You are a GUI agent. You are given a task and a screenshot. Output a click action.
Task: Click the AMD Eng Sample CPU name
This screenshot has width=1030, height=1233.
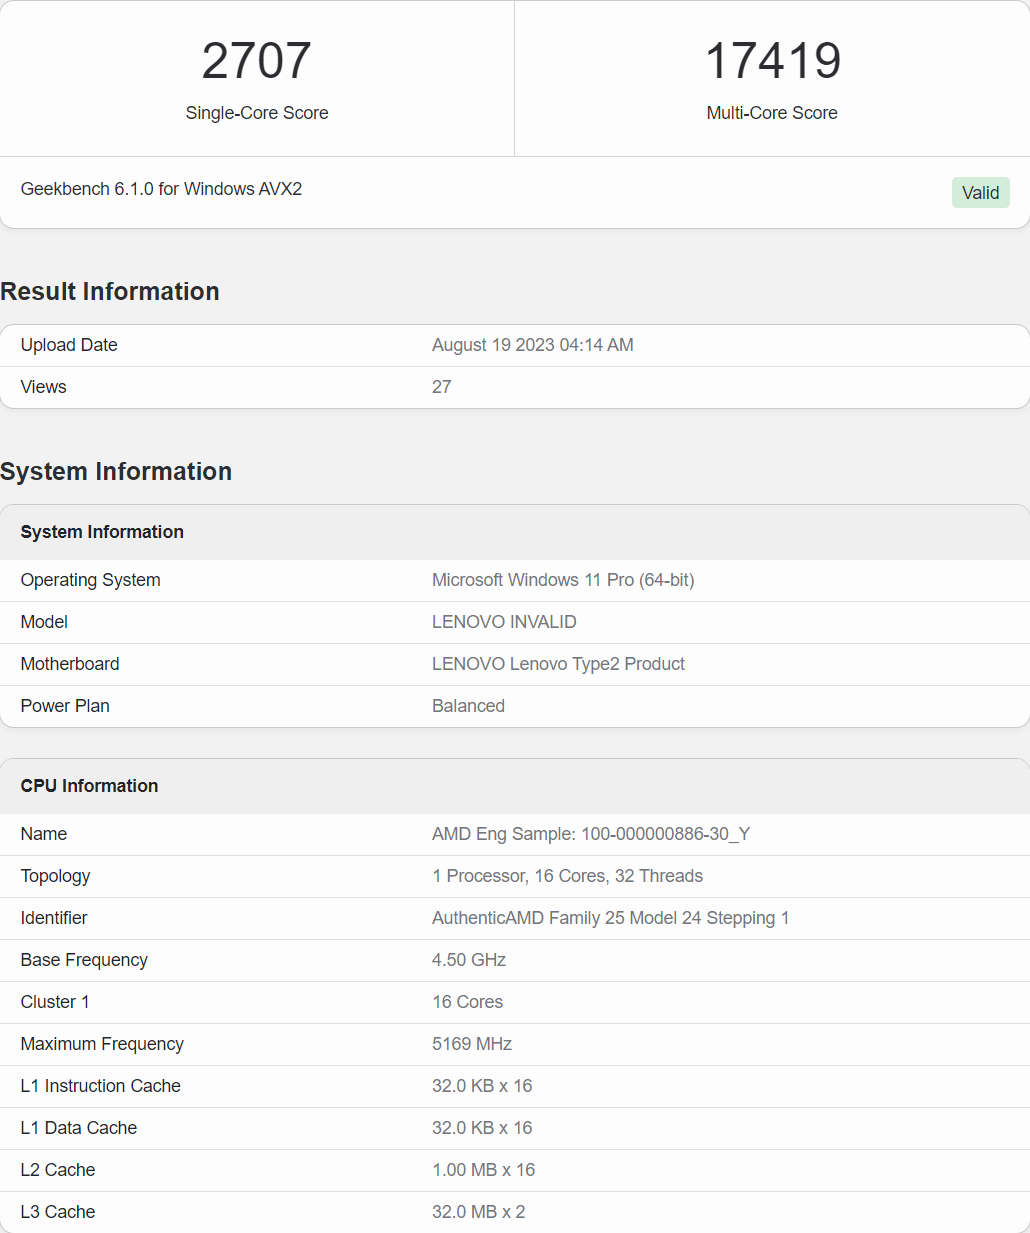pyautogui.click(x=590, y=834)
